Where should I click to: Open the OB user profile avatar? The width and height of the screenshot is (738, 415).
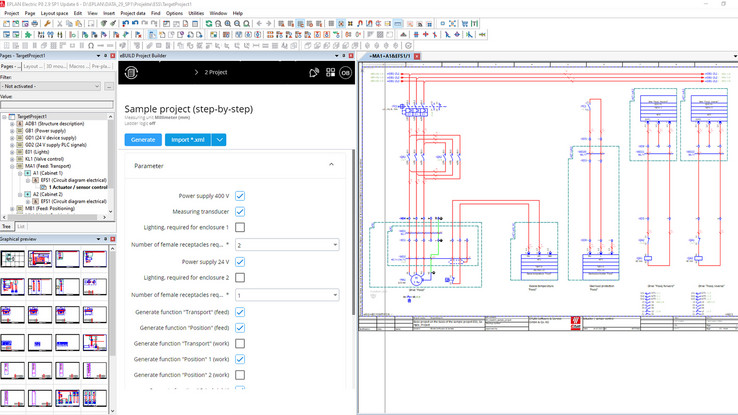pos(345,72)
